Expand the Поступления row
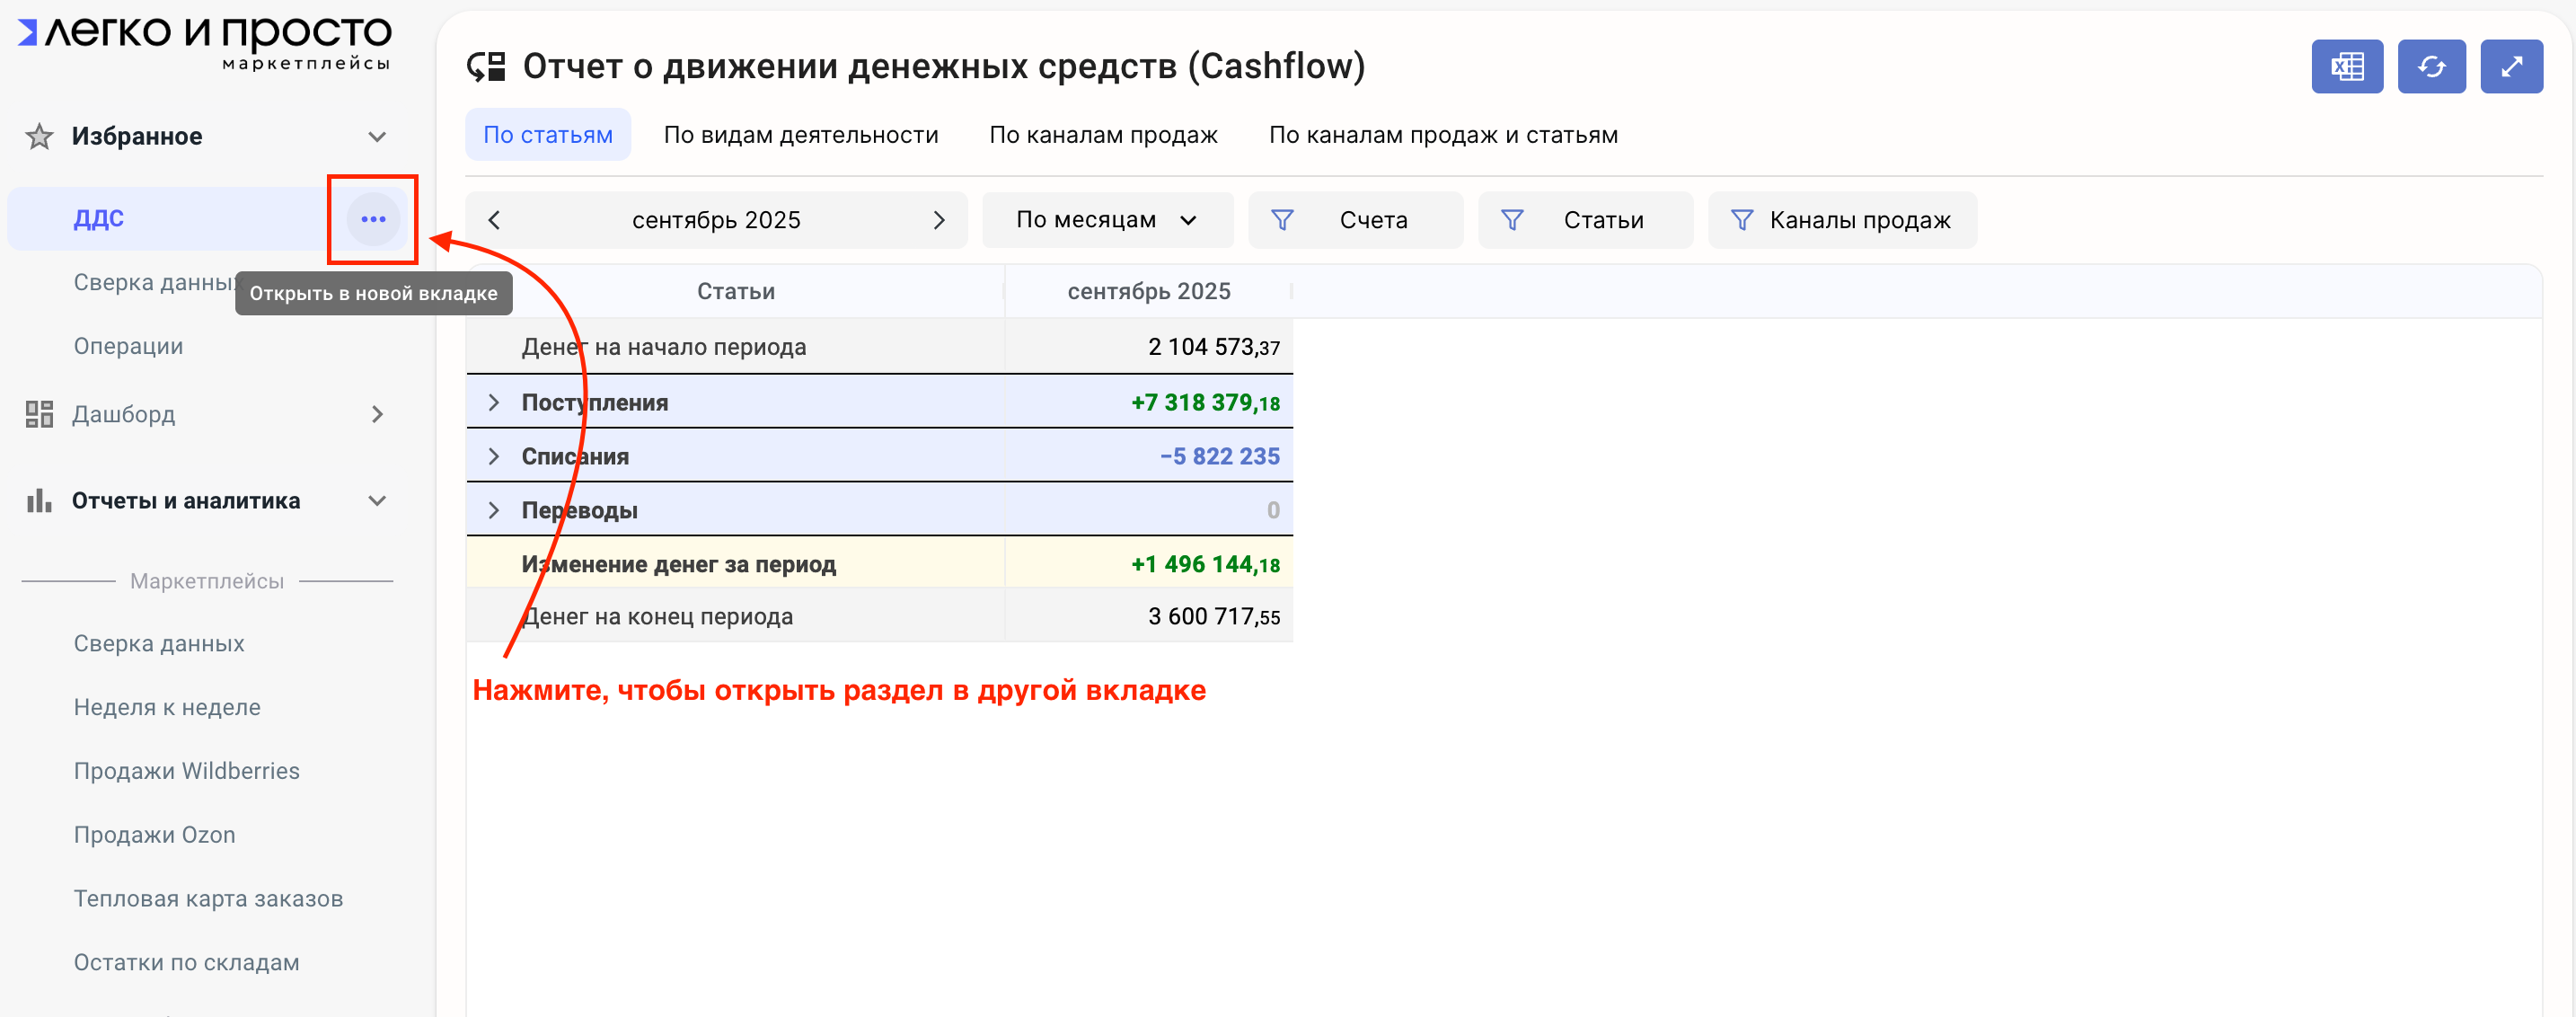The image size is (2576, 1017). point(493,403)
